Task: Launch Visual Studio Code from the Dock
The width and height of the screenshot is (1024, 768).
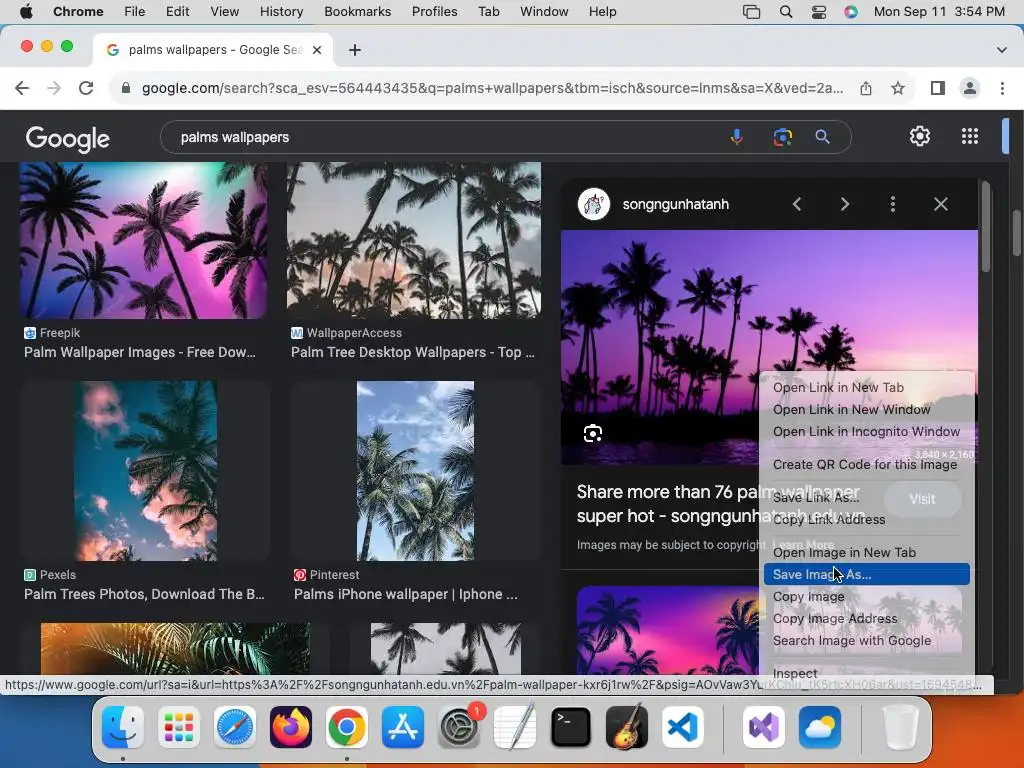Action: (683, 727)
